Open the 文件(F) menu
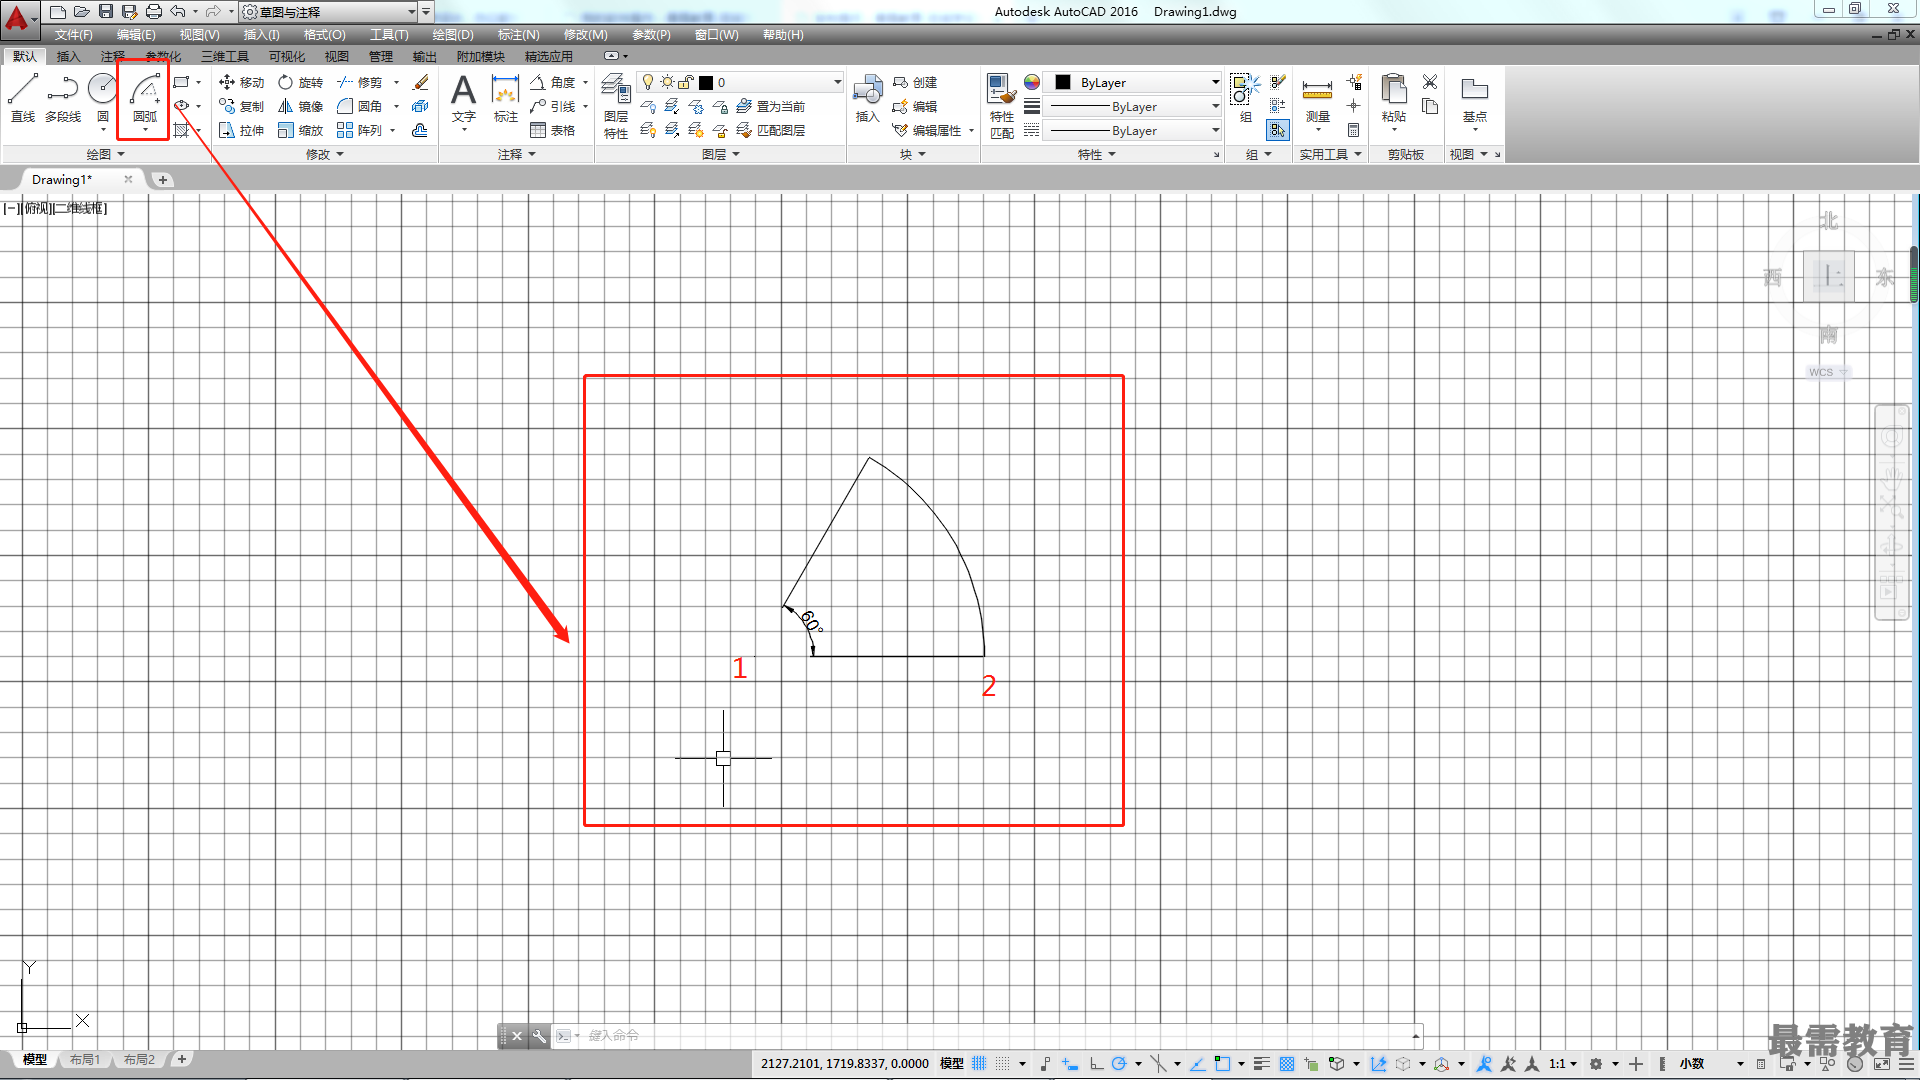The height and width of the screenshot is (1080, 1920). [74, 35]
